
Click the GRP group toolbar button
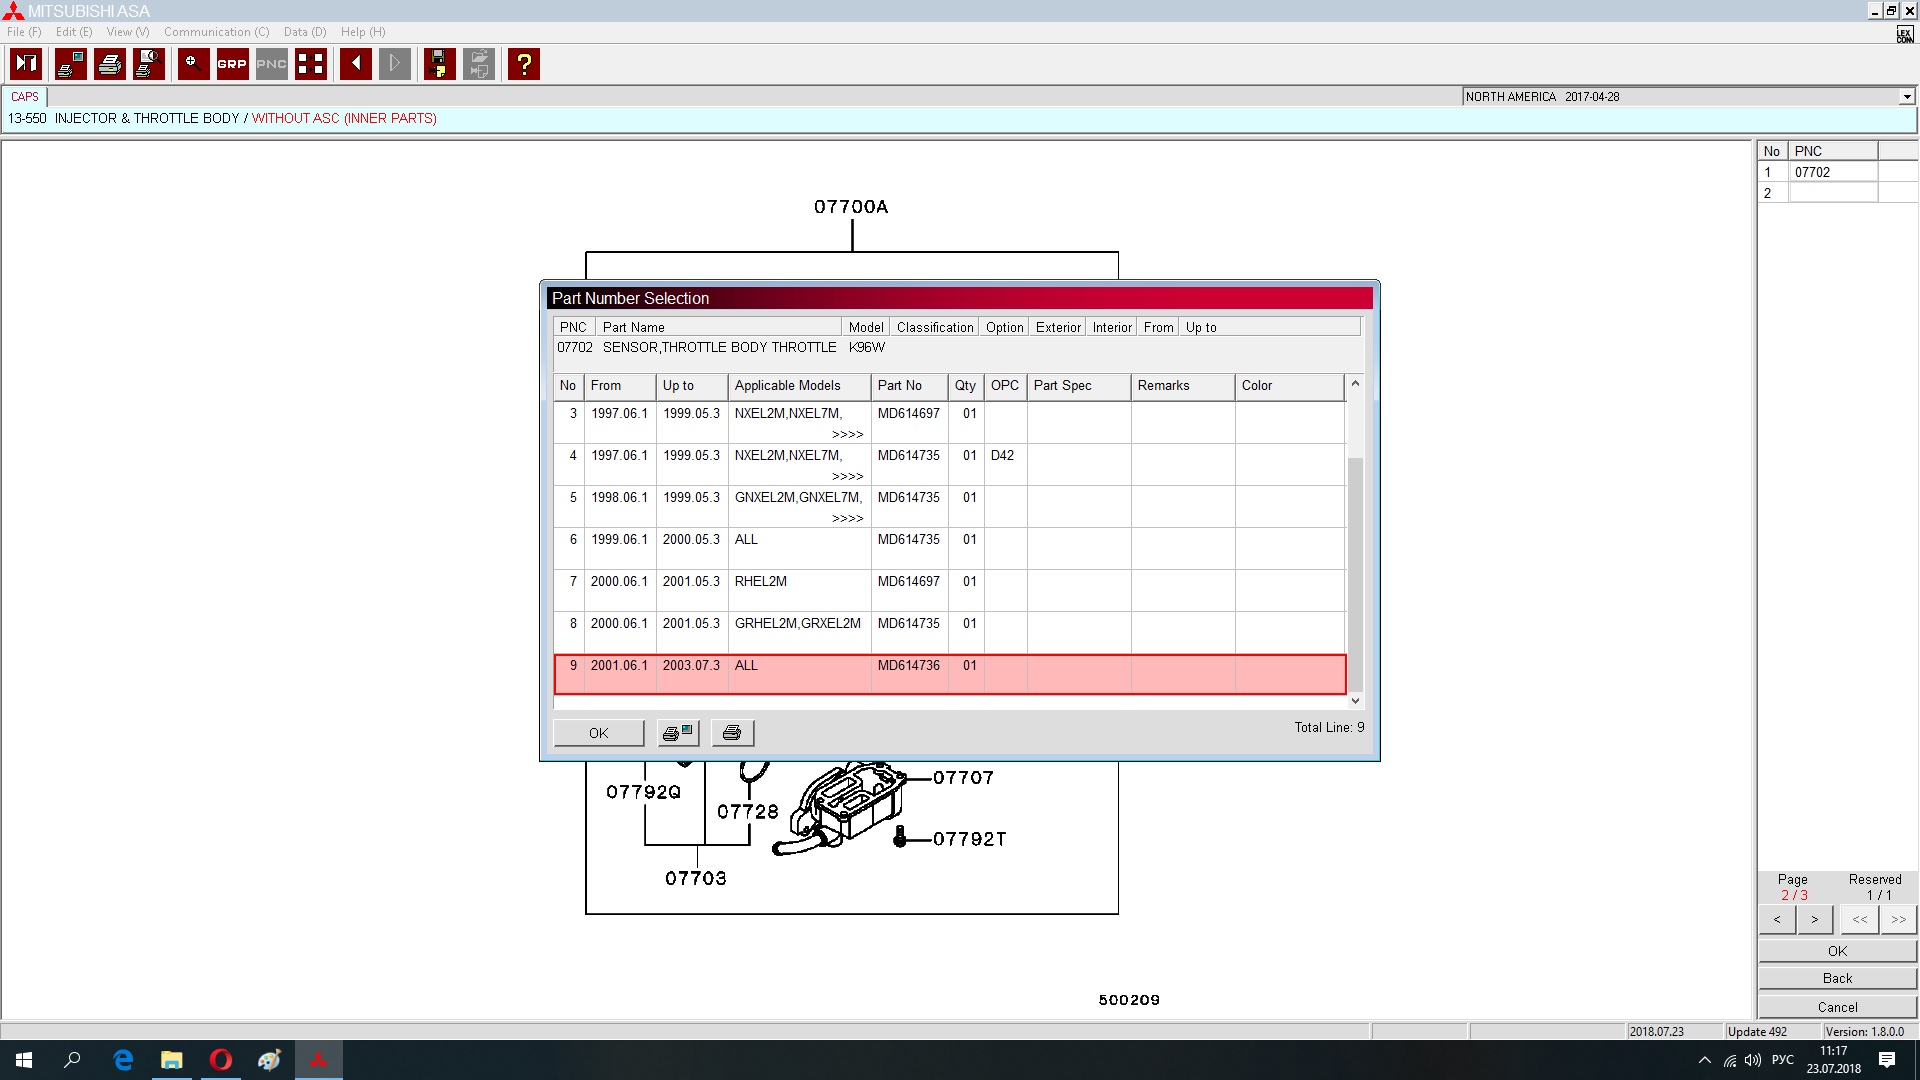(232, 64)
